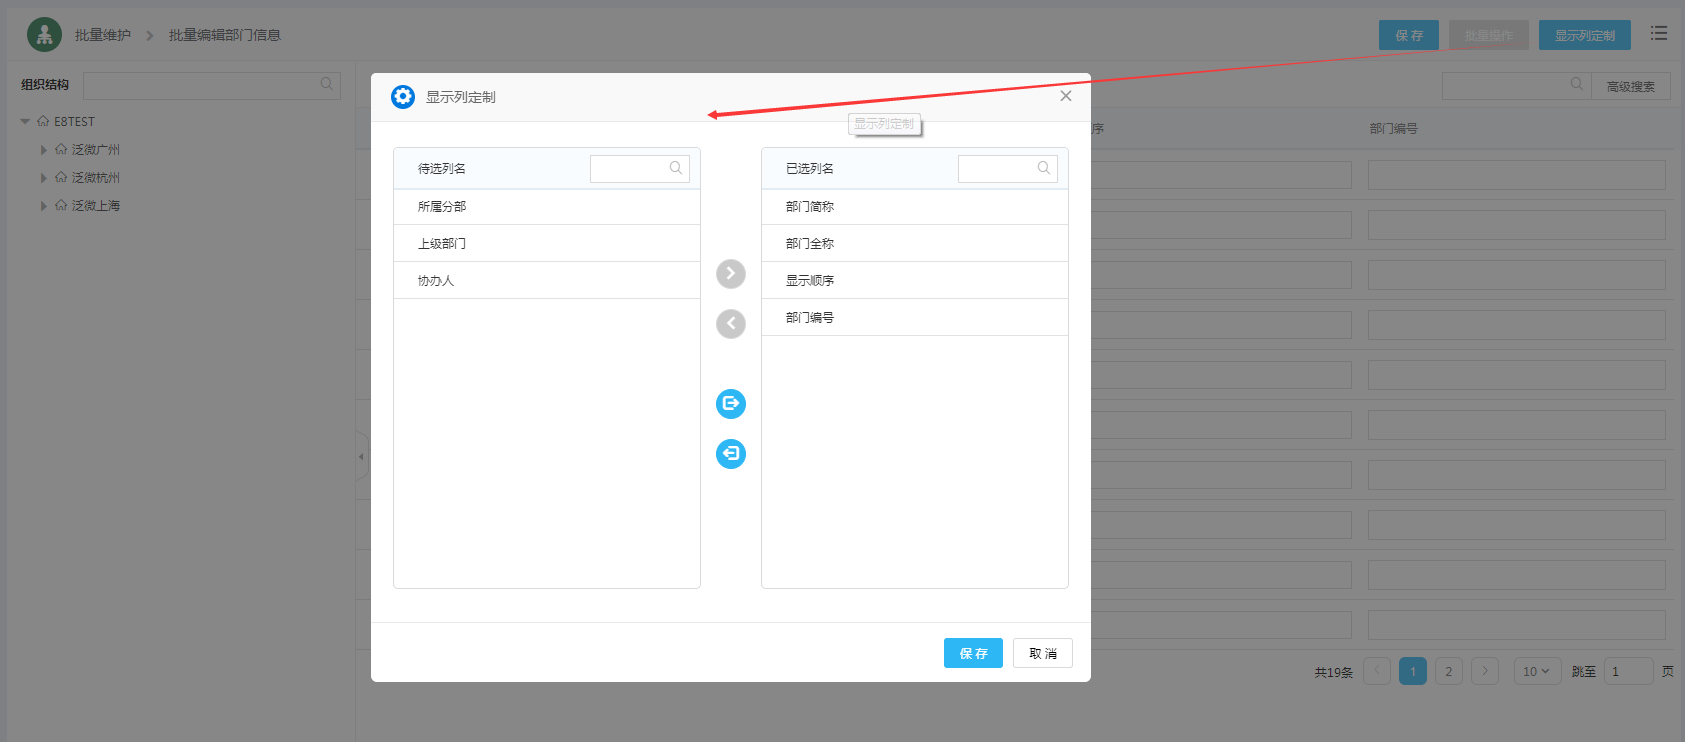
Task: Click the move-right arrow button
Action: pos(731,274)
